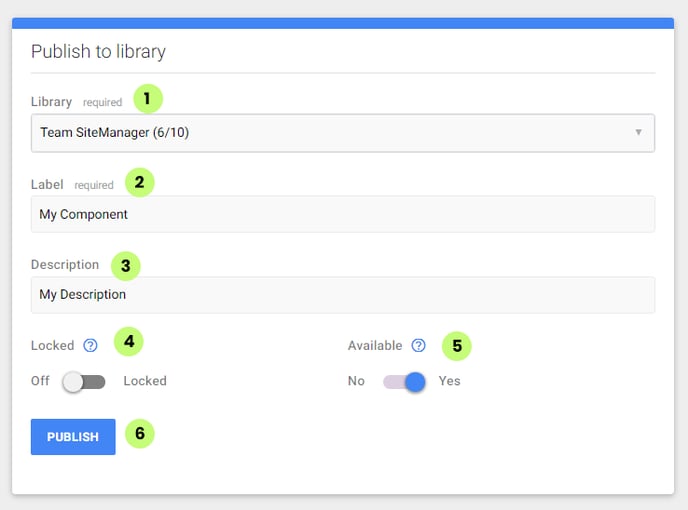Click the Description field with My Description
This screenshot has height=510, width=688.
(x=343, y=295)
